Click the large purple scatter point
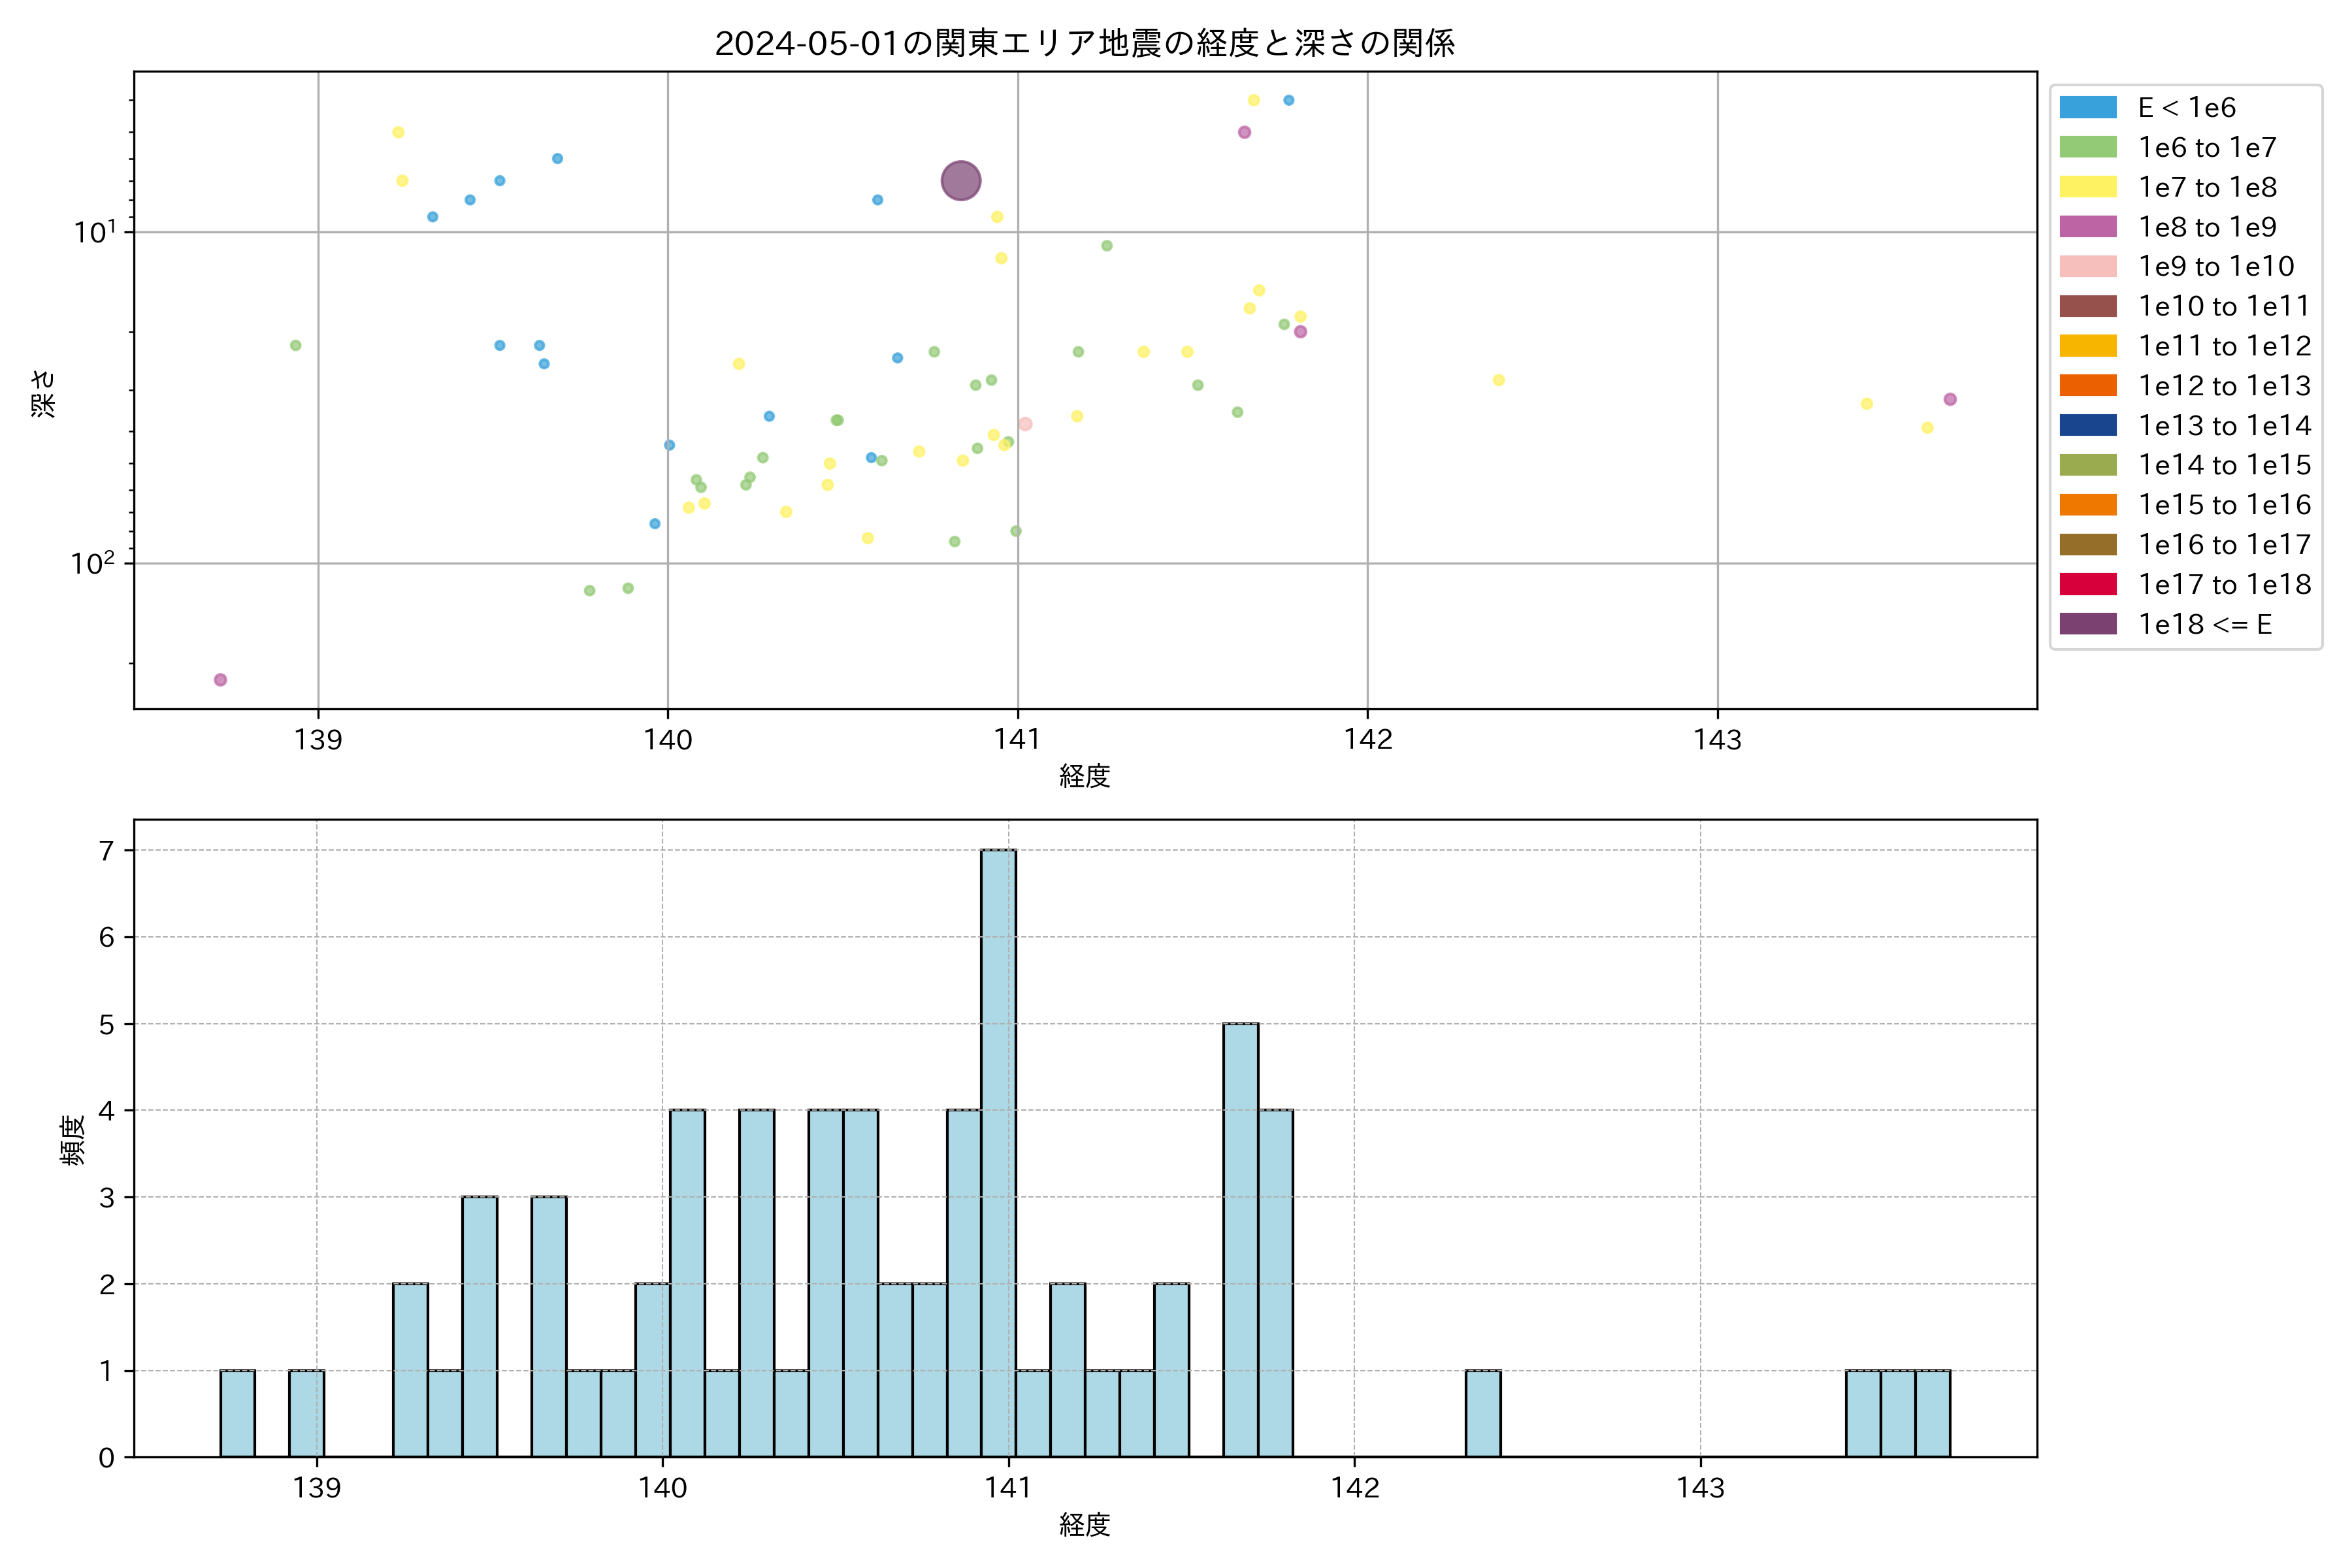The width and height of the screenshot is (2352, 1568). click(960, 181)
